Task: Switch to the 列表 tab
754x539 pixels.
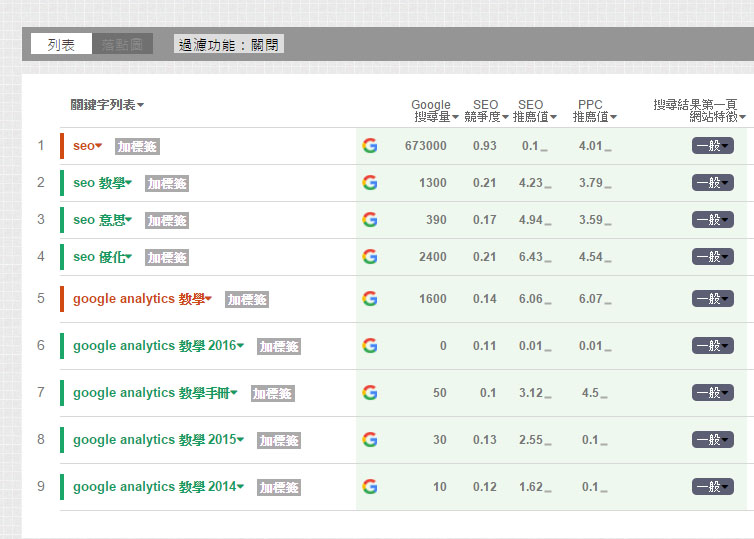Action: (x=61, y=44)
